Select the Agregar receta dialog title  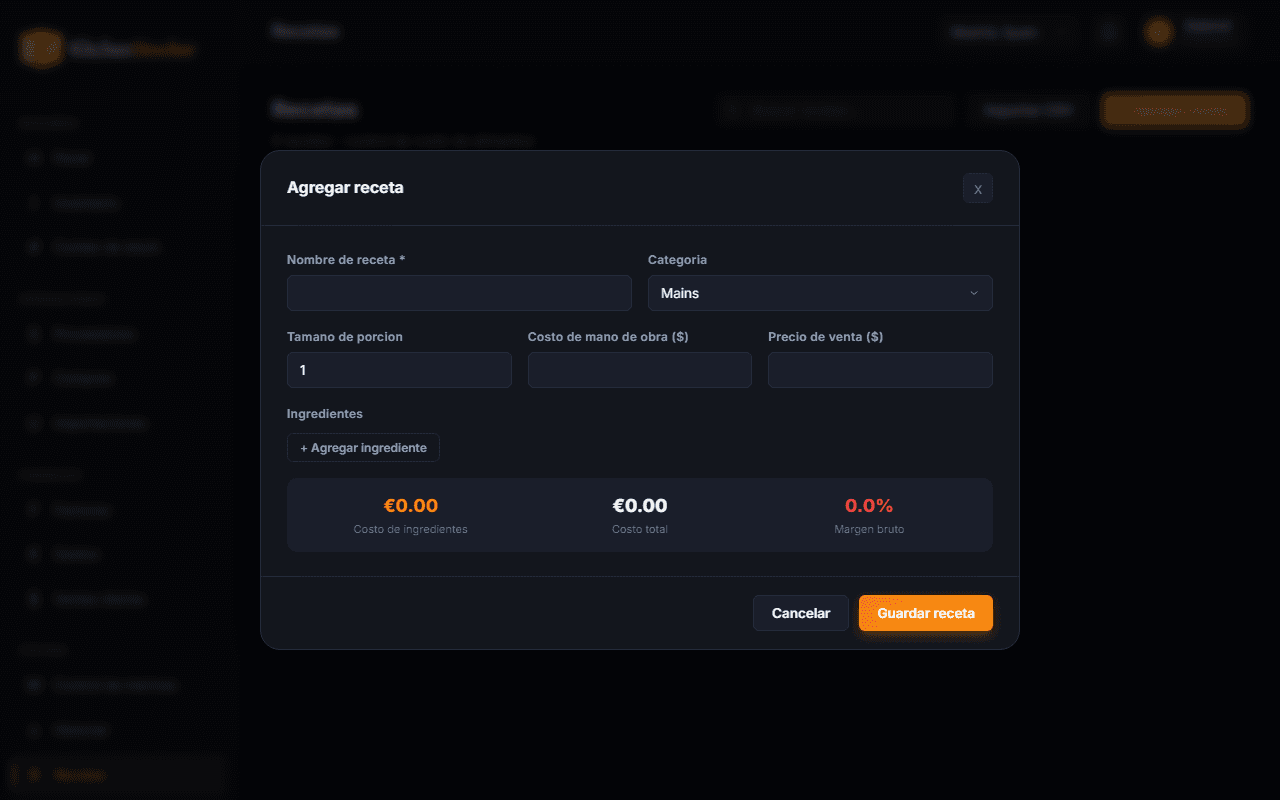pos(345,187)
